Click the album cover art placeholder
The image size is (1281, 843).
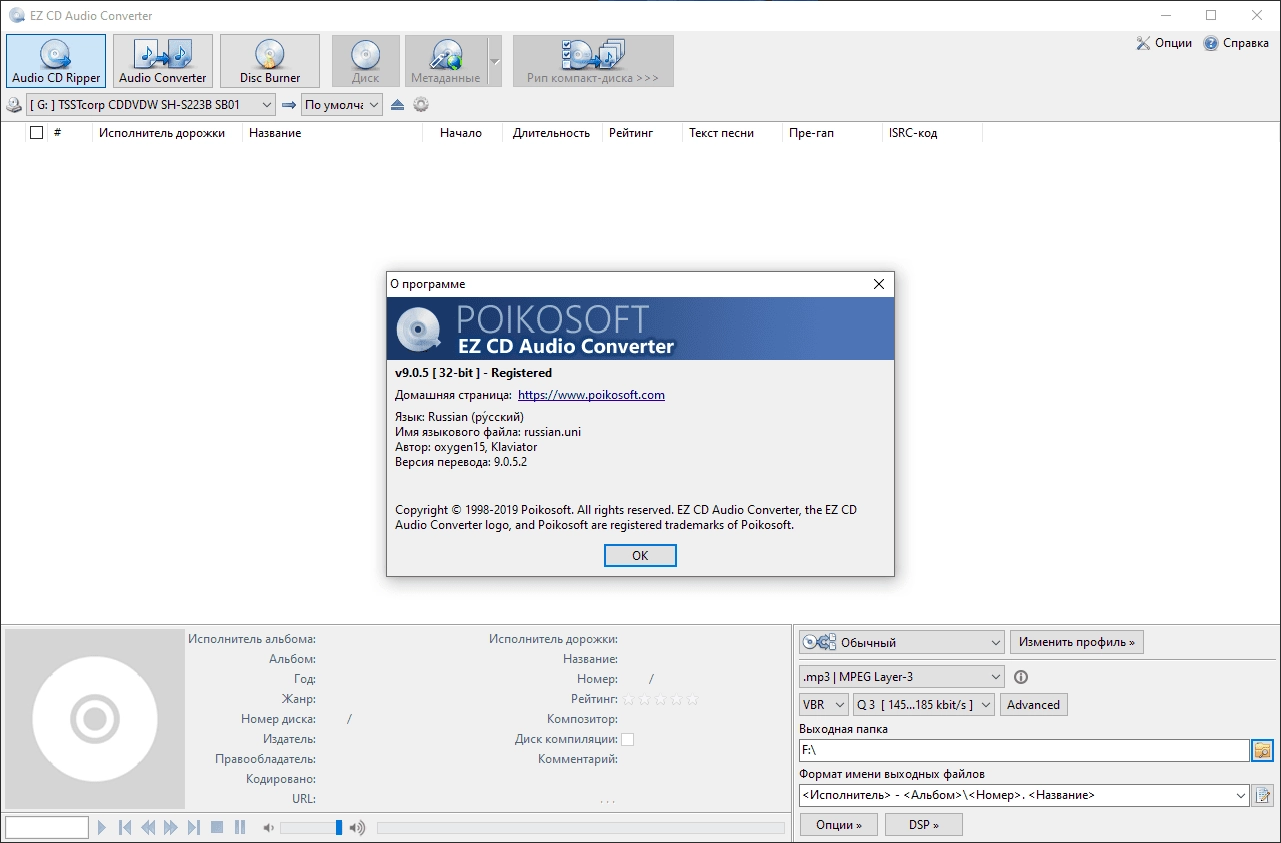tap(95, 718)
